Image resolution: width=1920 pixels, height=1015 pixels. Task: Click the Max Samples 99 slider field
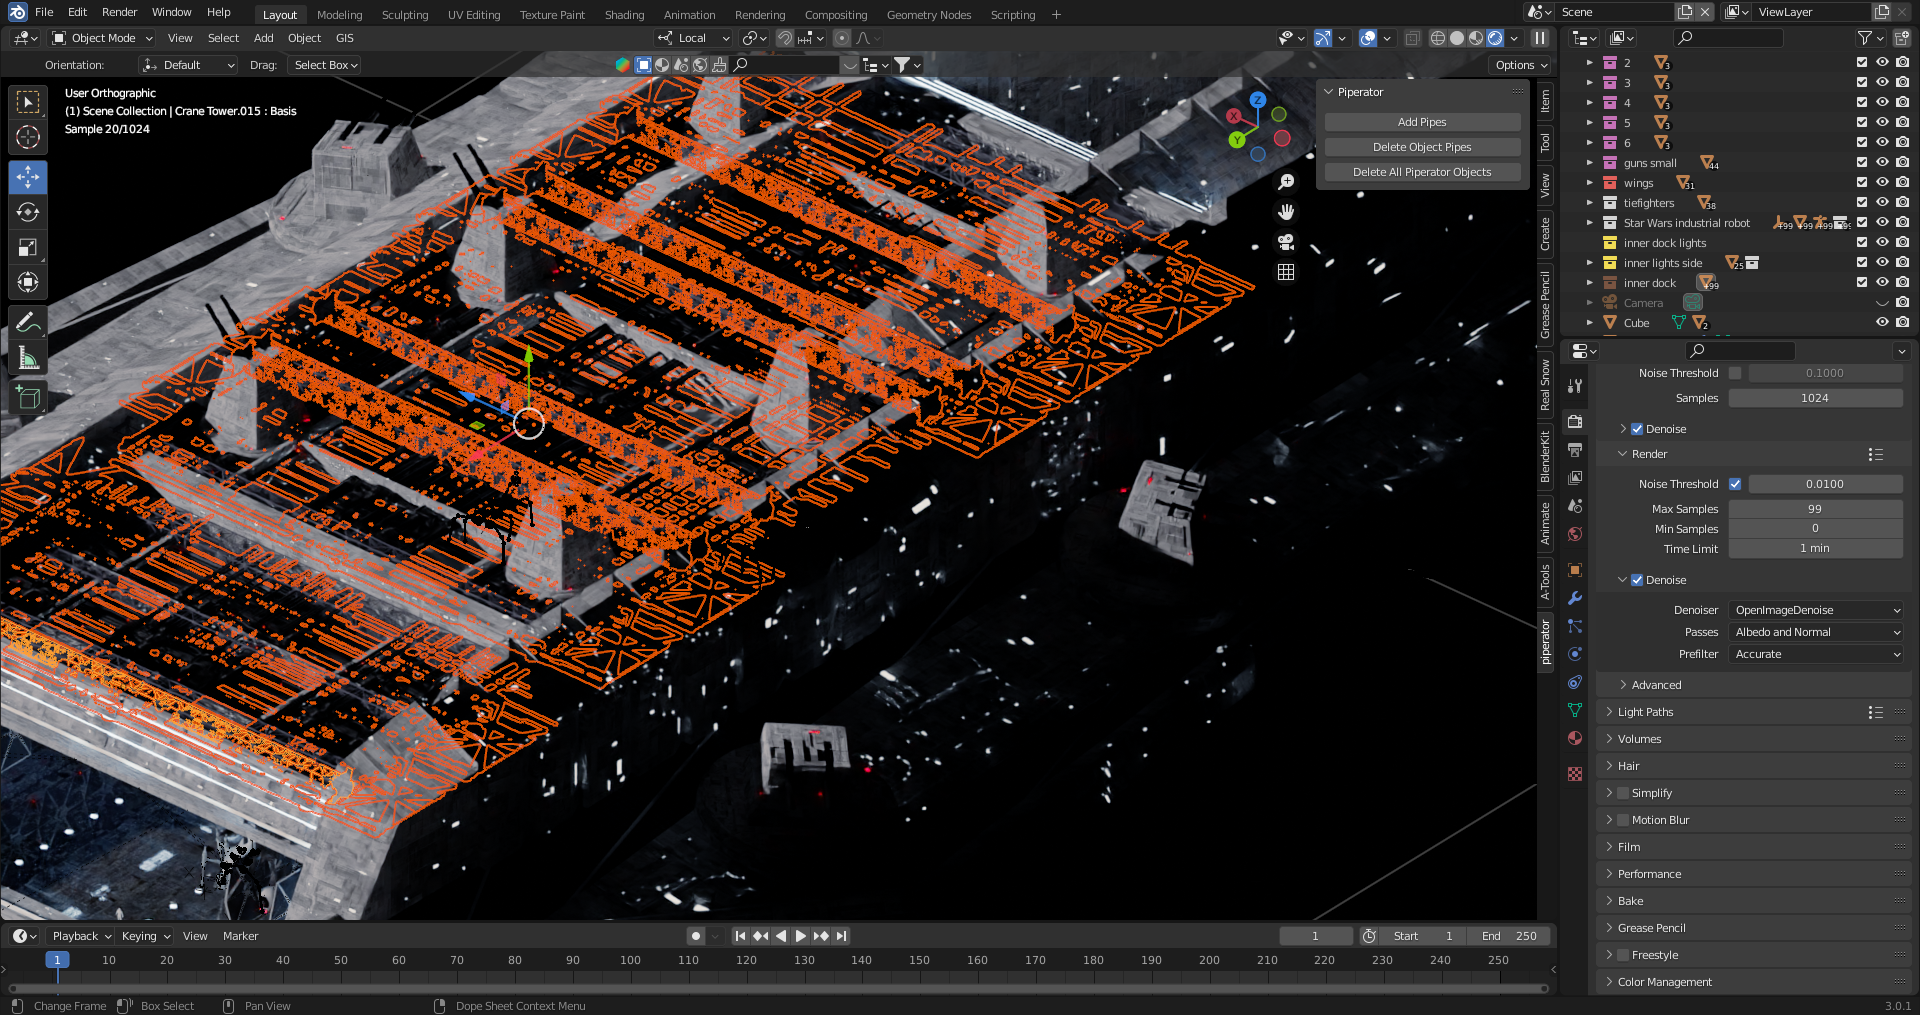pyautogui.click(x=1816, y=509)
